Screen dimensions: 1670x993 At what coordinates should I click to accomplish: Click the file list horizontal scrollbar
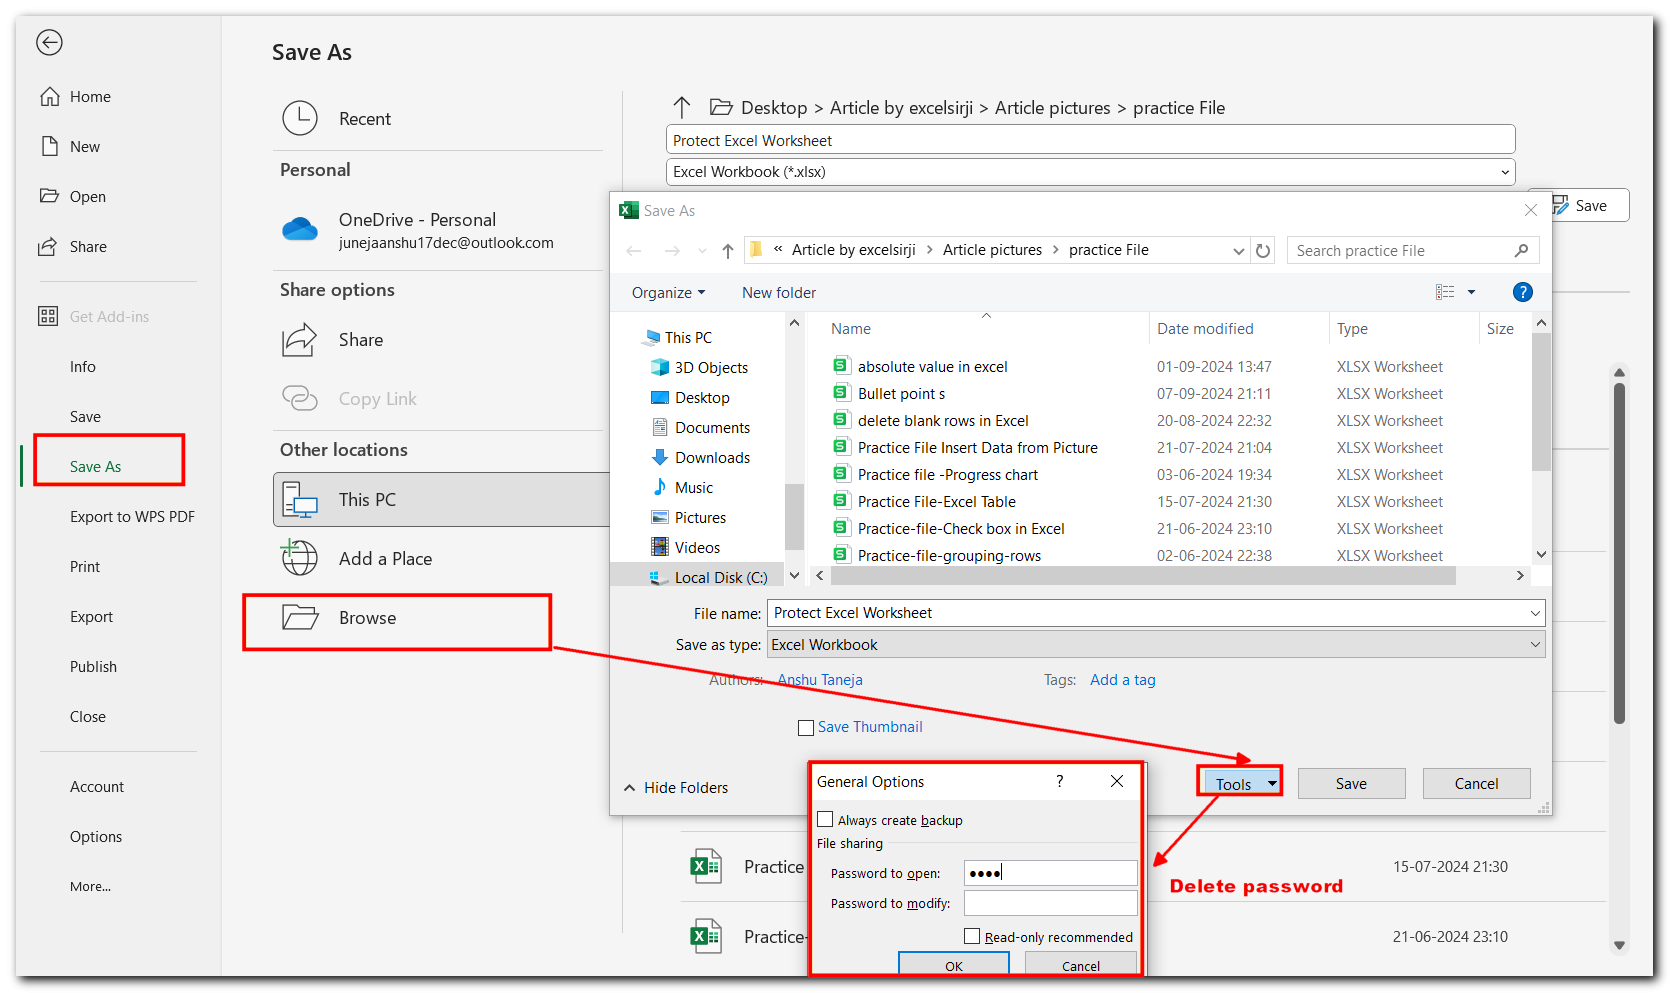(1142, 576)
